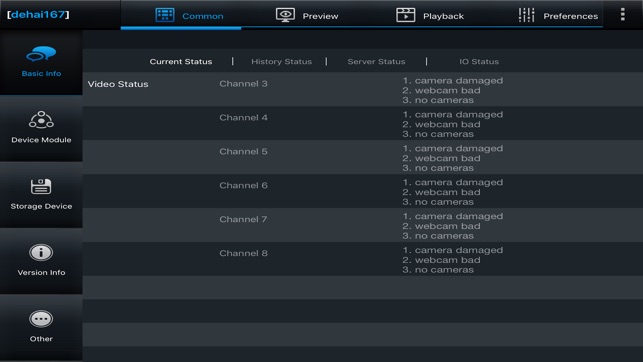Click Channel 3 'webcam bad' text
643x362 pixels.
441,91
